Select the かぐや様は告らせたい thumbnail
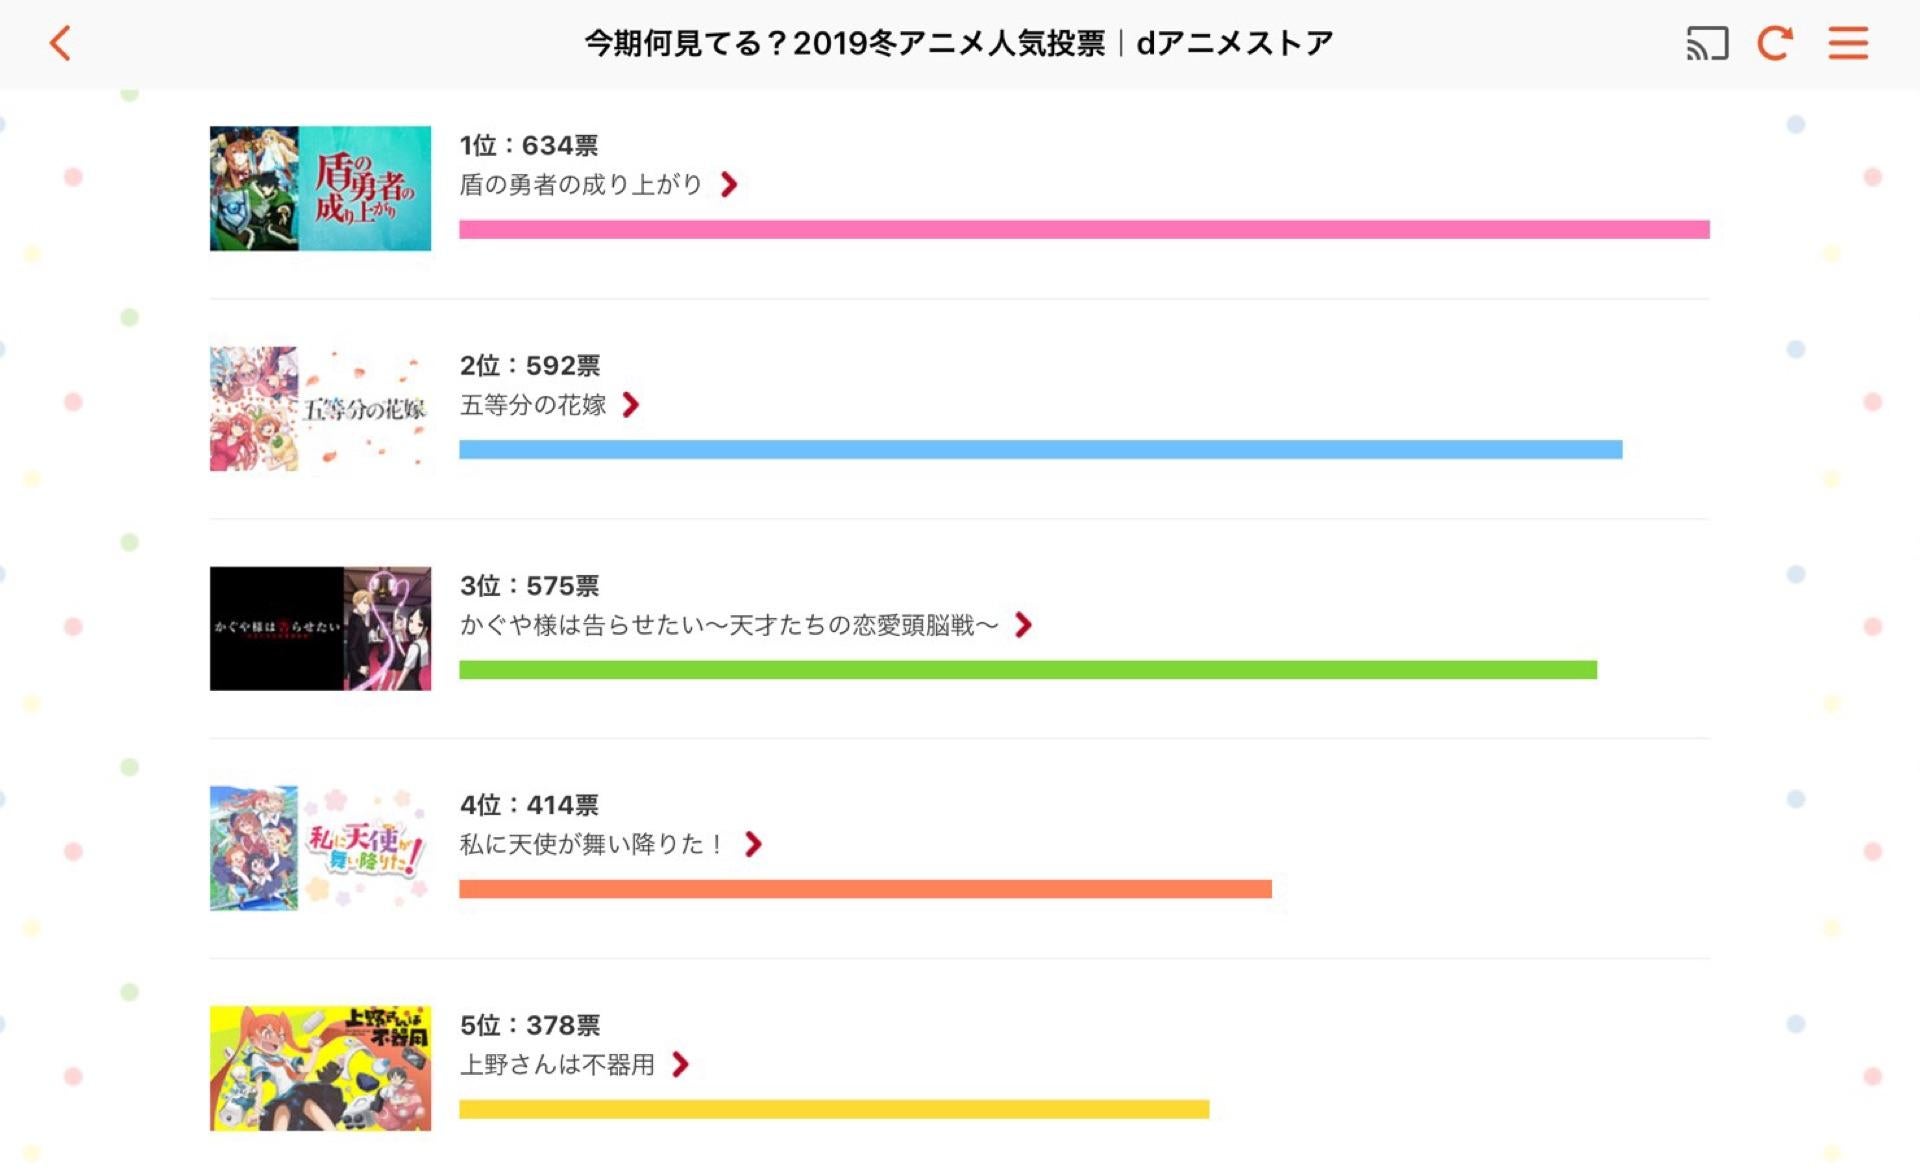Screen dimensions: 1920x1173 tap(320, 628)
